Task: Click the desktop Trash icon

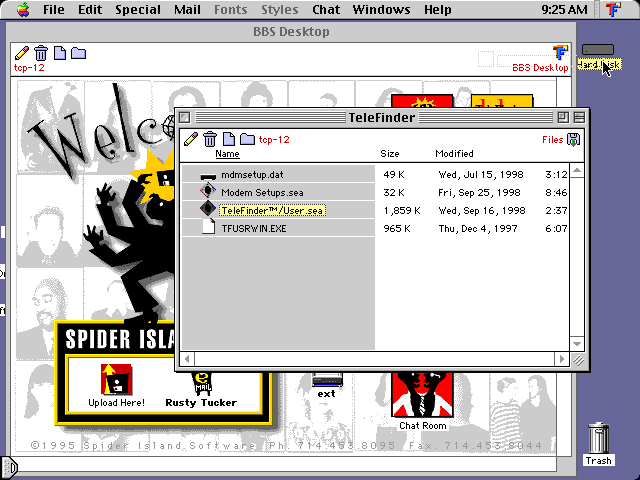Action: (599, 438)
